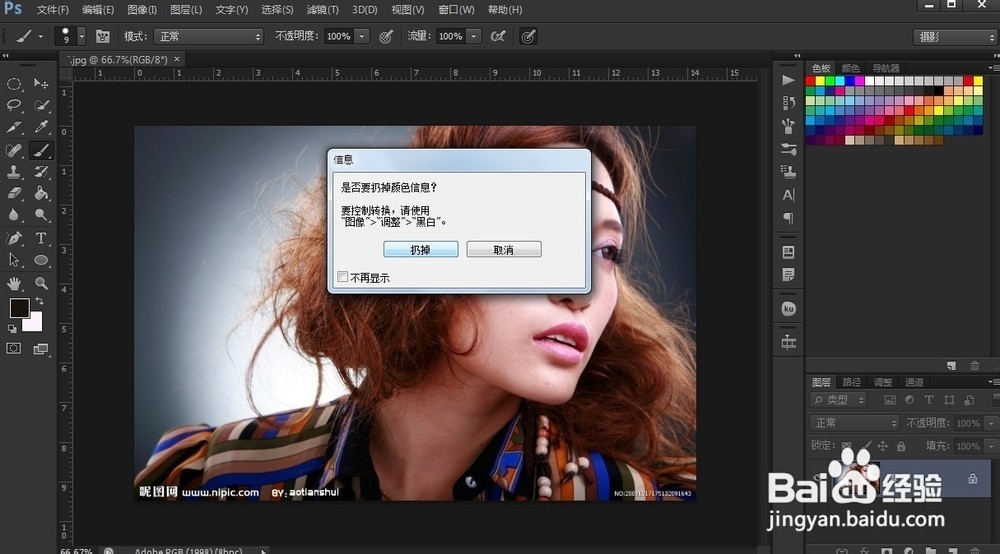The width and height of the screenshot is (1000, 554).
Task: Close the .jpg document tab
Action: (x=177, y=59)
